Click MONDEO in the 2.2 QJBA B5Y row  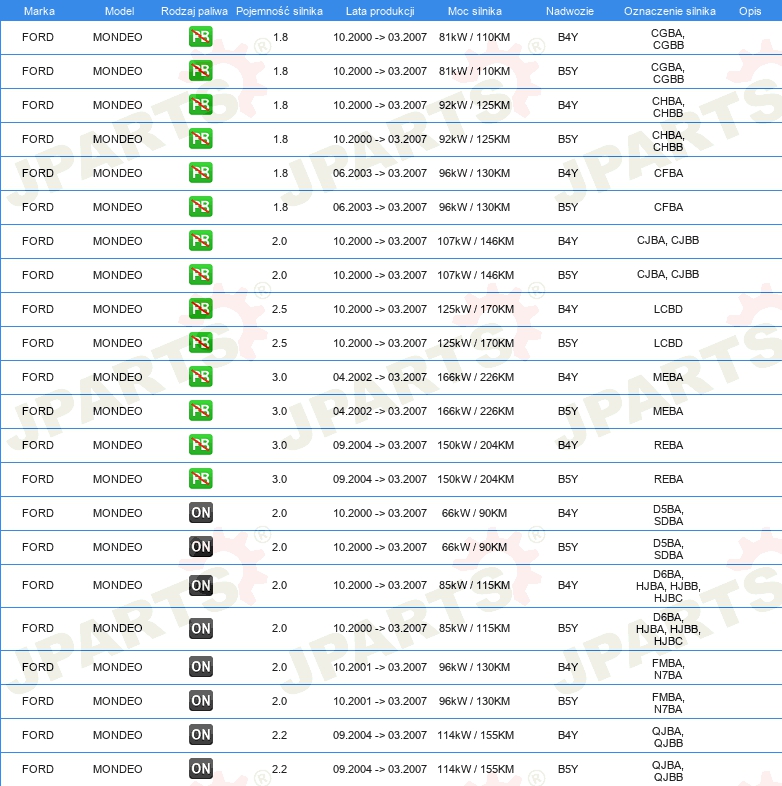point(117,769)
